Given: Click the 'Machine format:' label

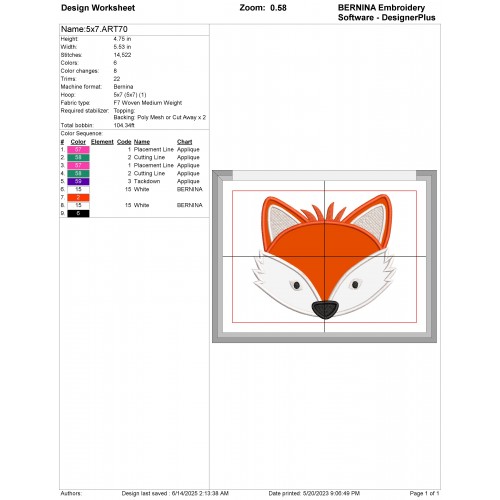Looking at the screenshot, I should click(81, 87).
